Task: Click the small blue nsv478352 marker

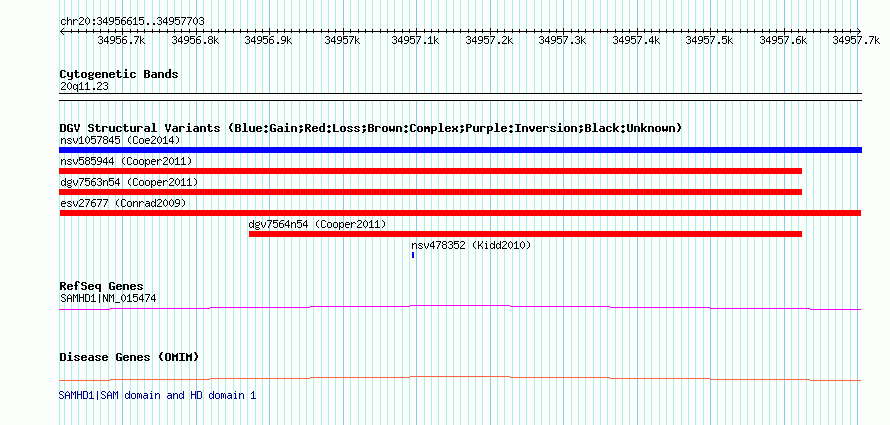Action: click(x=413, y=255)
